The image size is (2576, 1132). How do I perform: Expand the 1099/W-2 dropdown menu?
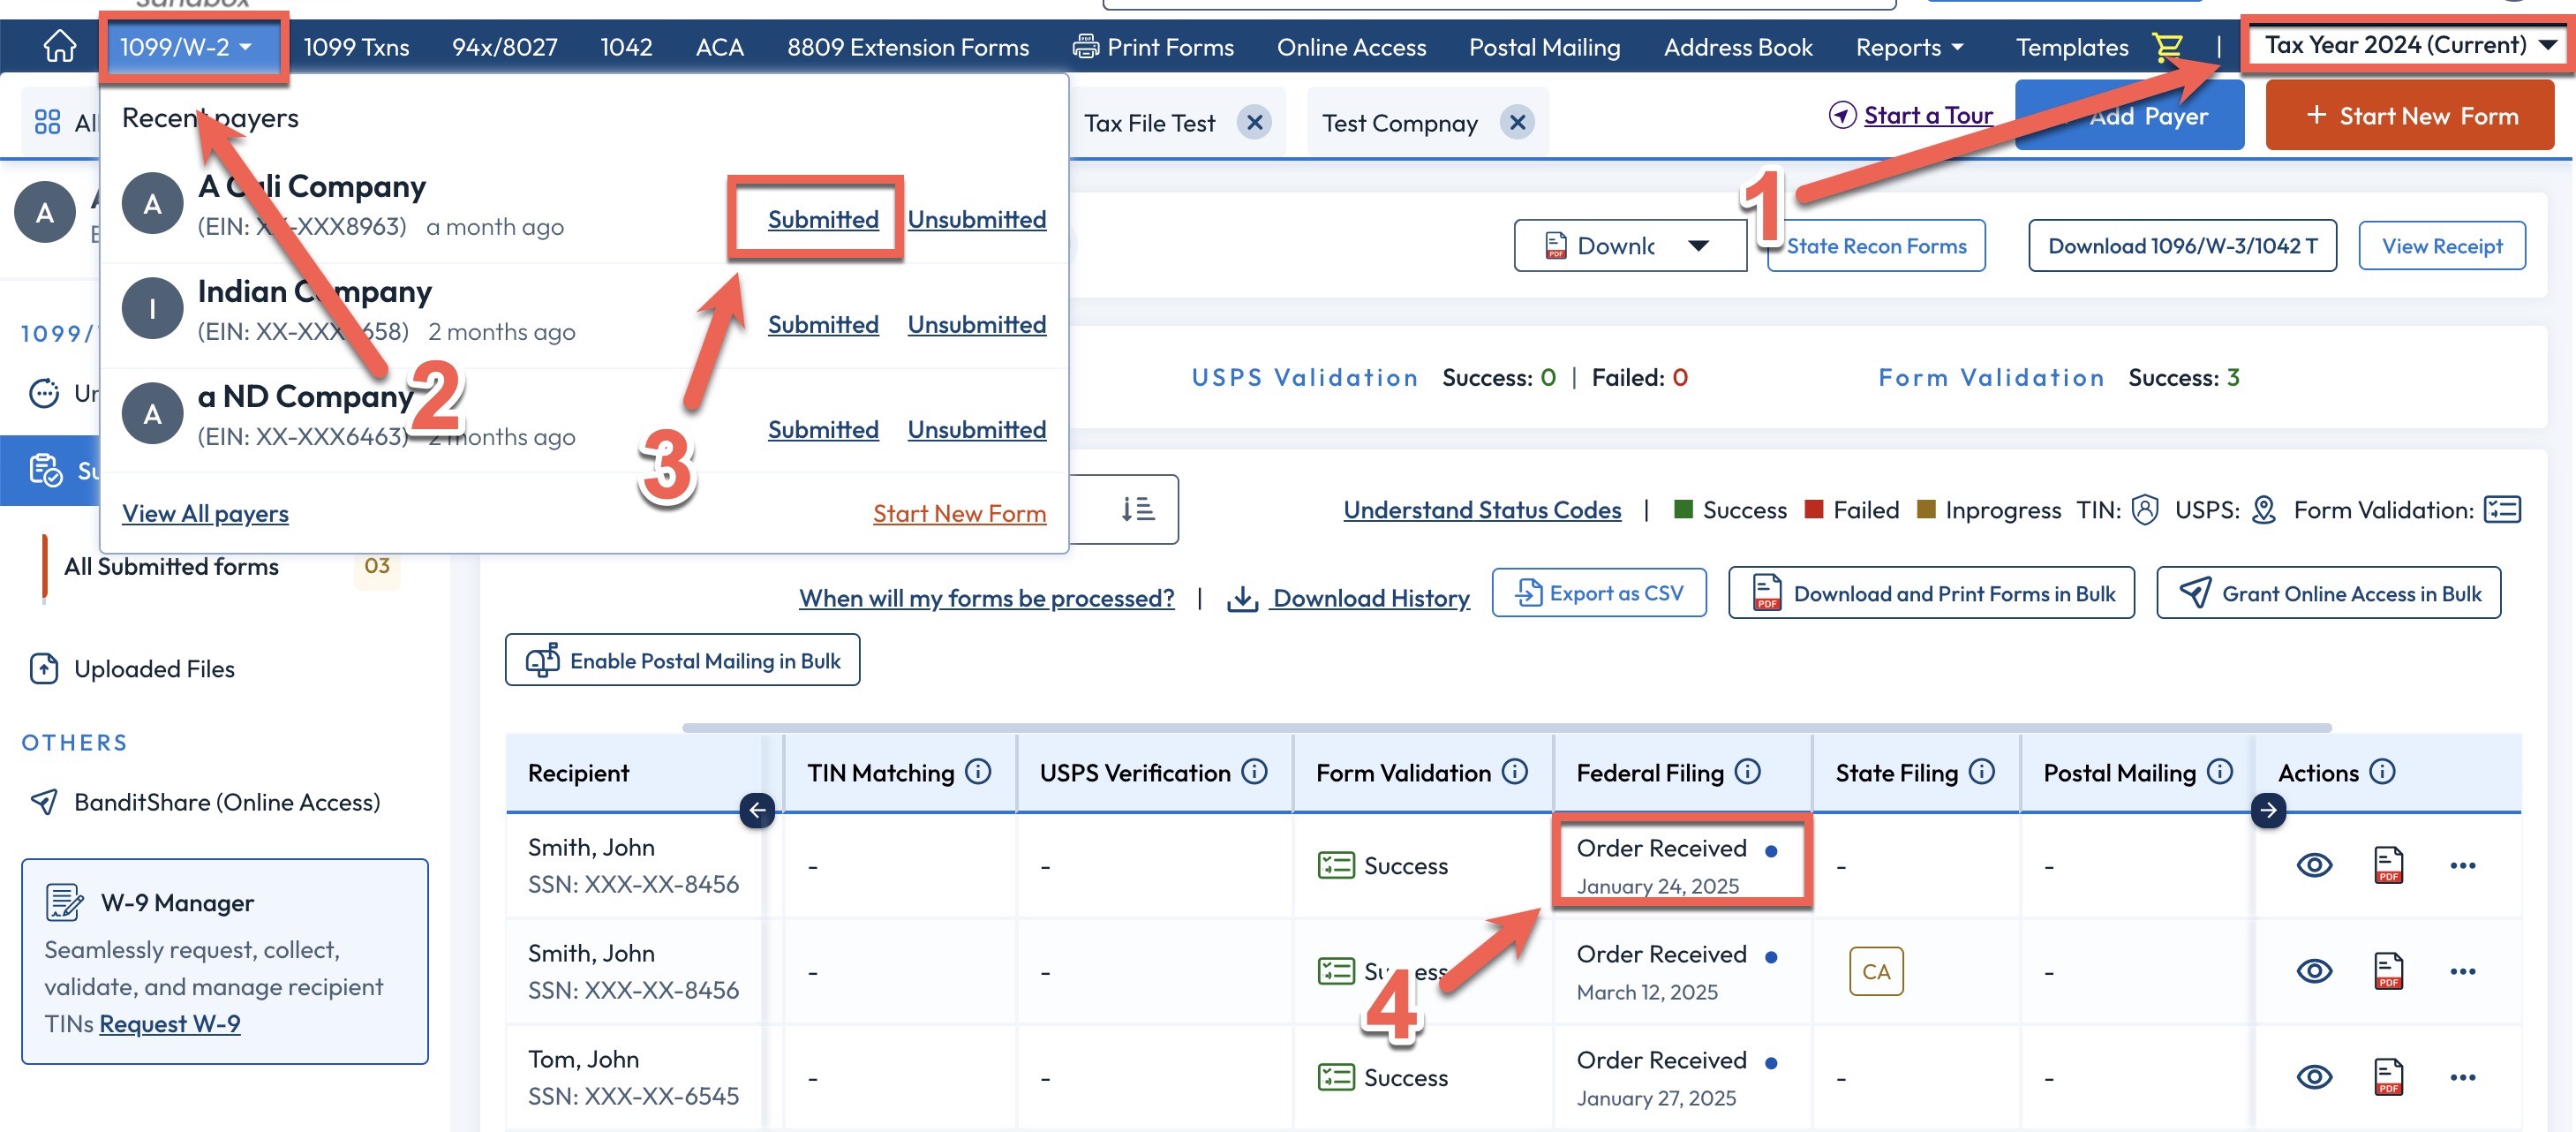click(x=186, y=47)
